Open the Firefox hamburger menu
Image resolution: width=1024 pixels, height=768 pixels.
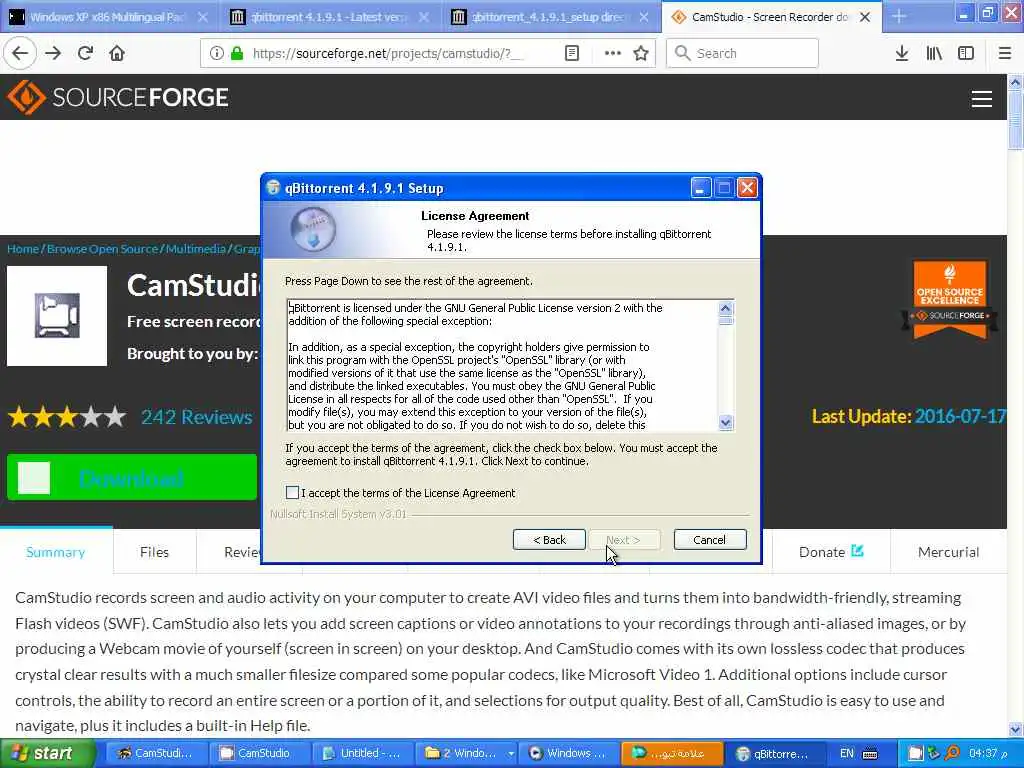[1005, 54]
